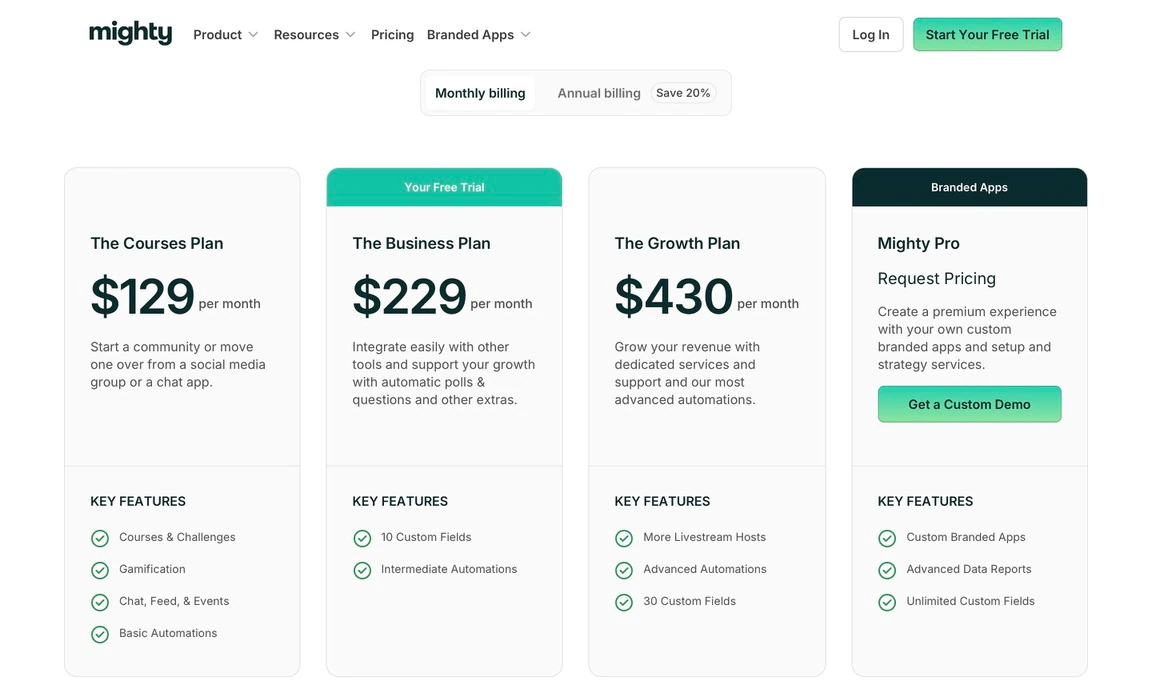Open the mighty logo homepage link
Viewport: 1152px width, 681px height.
130,33
